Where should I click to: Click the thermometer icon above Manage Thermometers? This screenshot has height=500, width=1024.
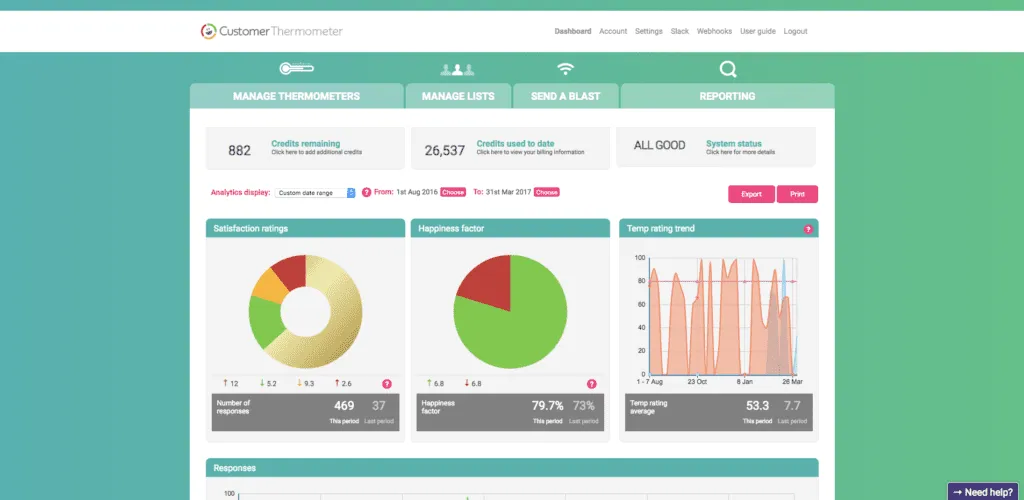point(296,69)
